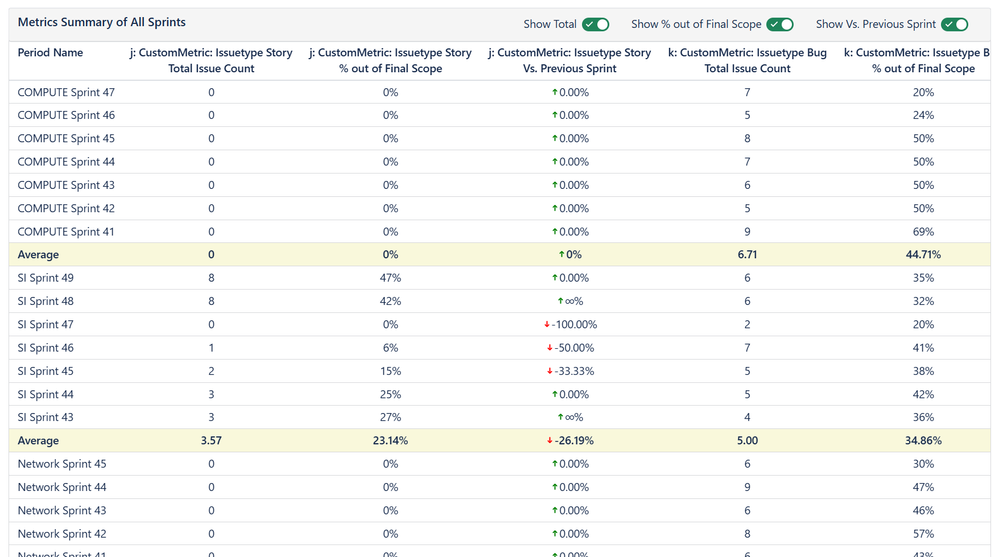Click Issuetype Story % out of Final Scope header
999x557 pixels.
coord(391,61)
